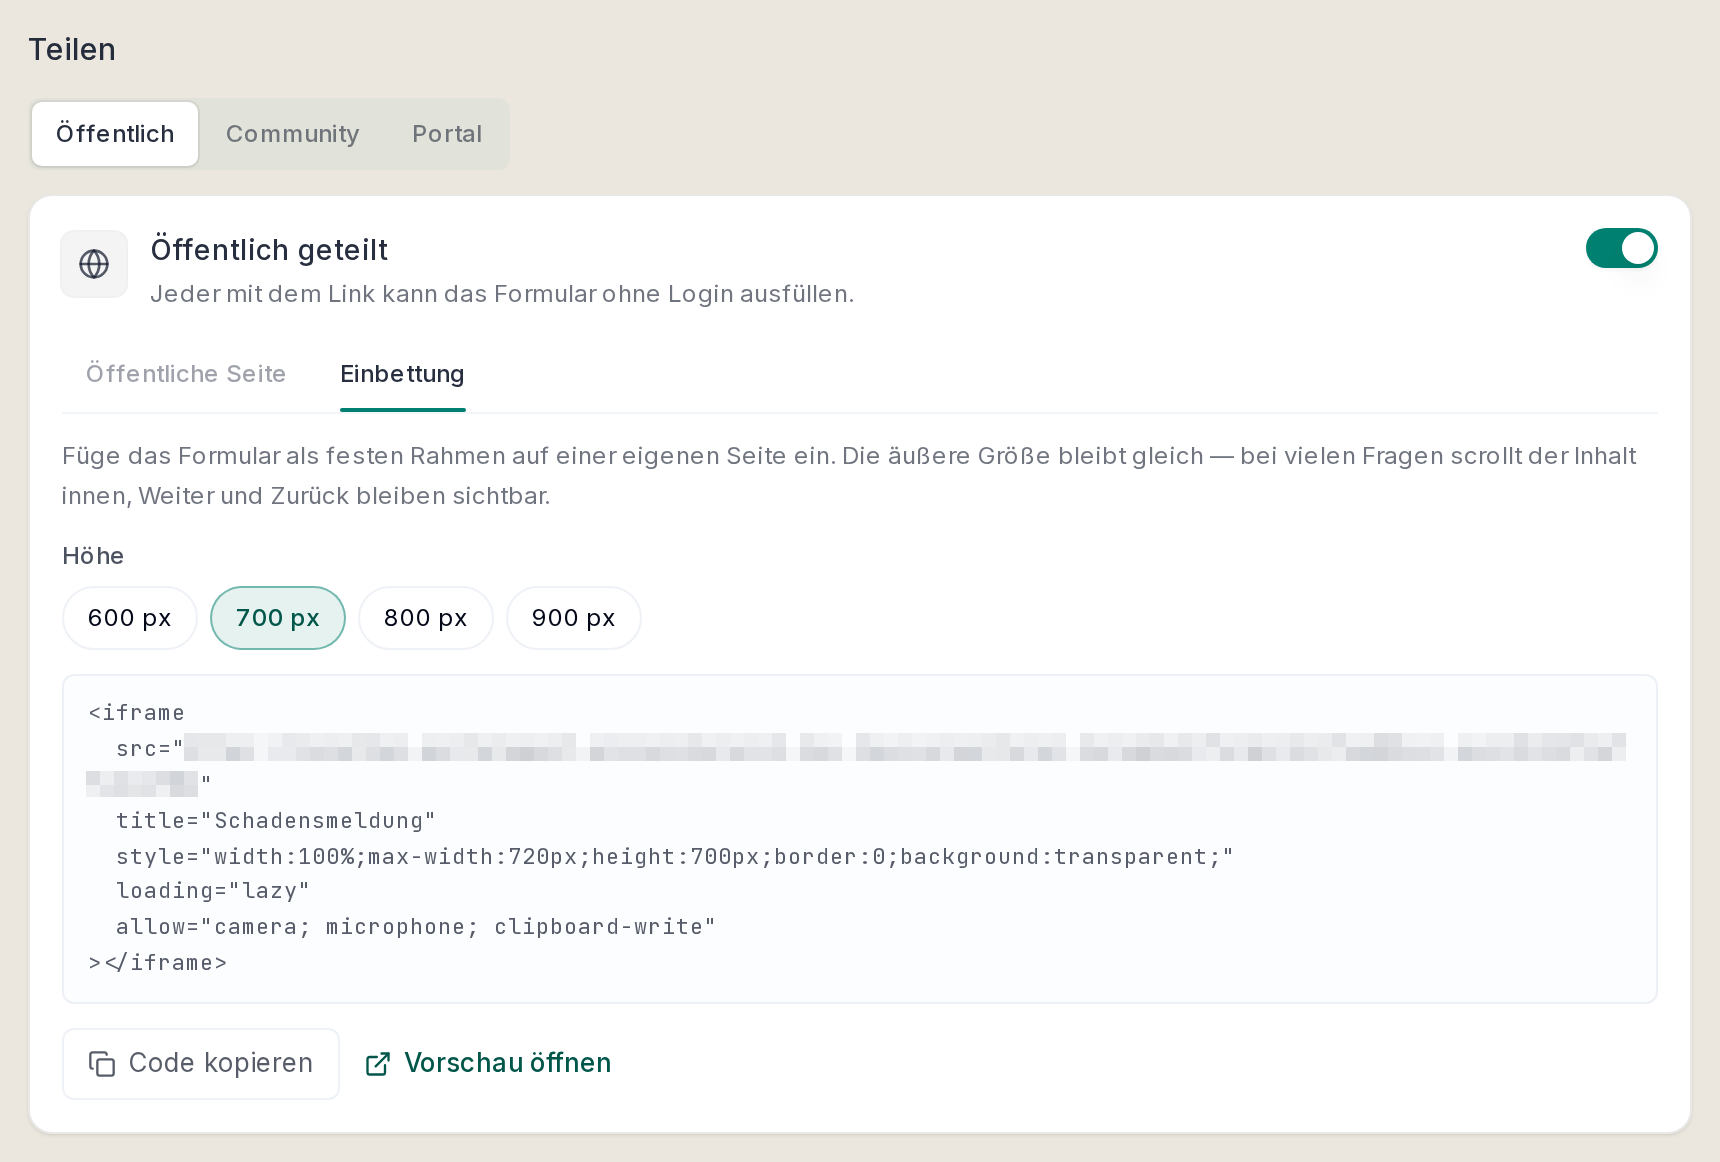Viewport: 1720px width, 1162px height.
Task: Click the style attribute line in the code
Action: (x=675, y=857)
